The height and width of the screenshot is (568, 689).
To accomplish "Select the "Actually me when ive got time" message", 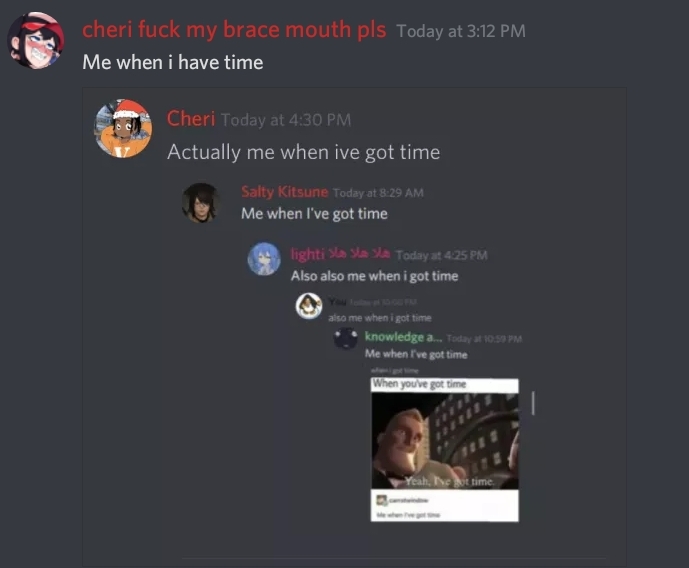I will 303,152.
